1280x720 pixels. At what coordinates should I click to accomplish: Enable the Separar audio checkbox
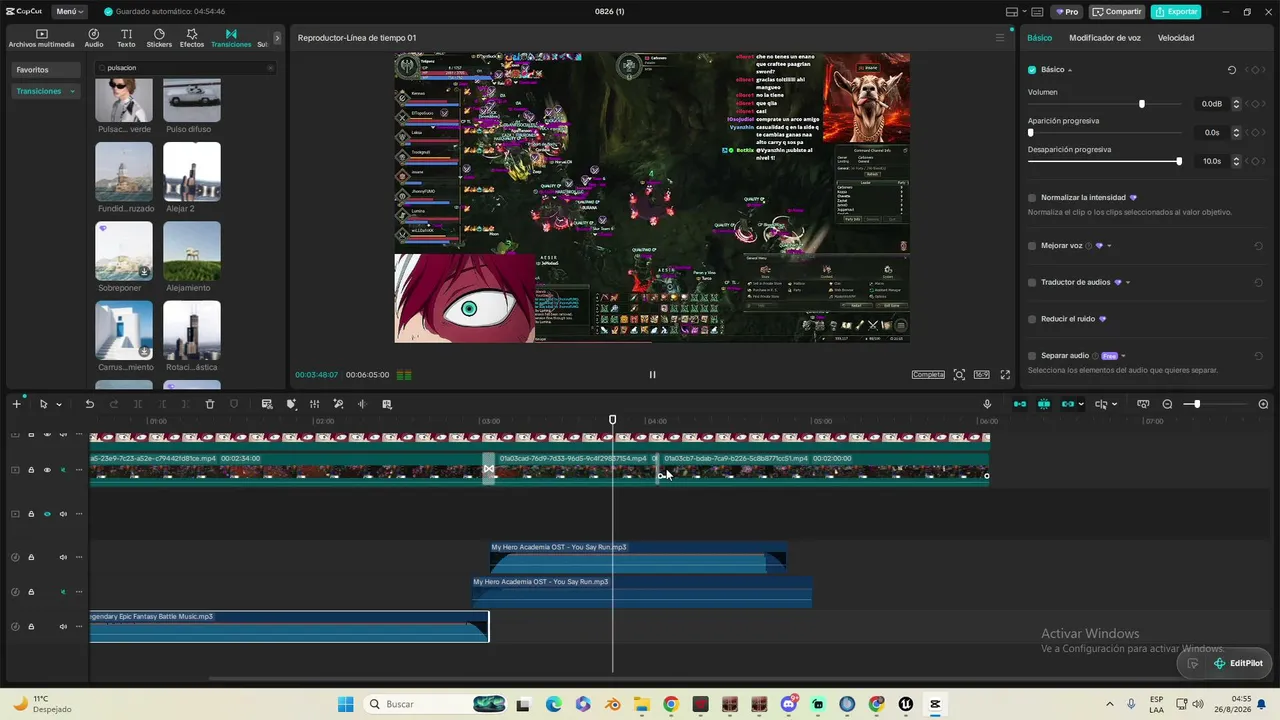(1032, 356)
